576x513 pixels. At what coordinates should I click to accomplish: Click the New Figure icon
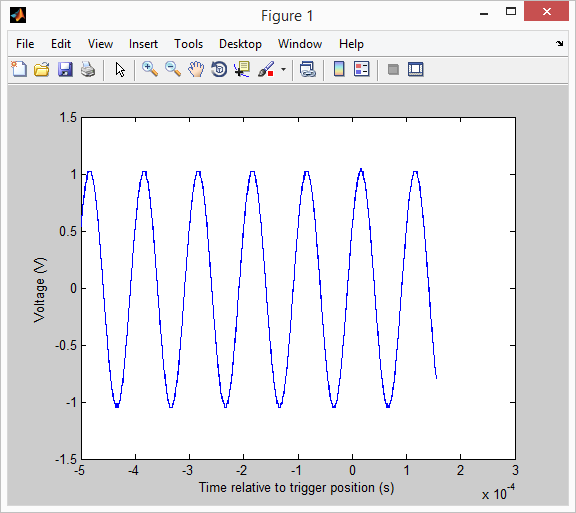tap(19, 69)
